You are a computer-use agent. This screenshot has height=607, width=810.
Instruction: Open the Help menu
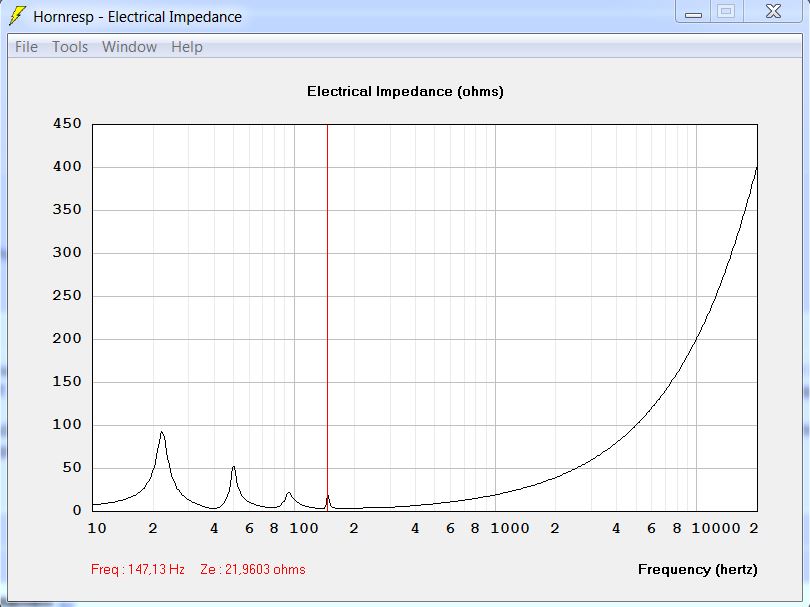[x=187, y=47]
